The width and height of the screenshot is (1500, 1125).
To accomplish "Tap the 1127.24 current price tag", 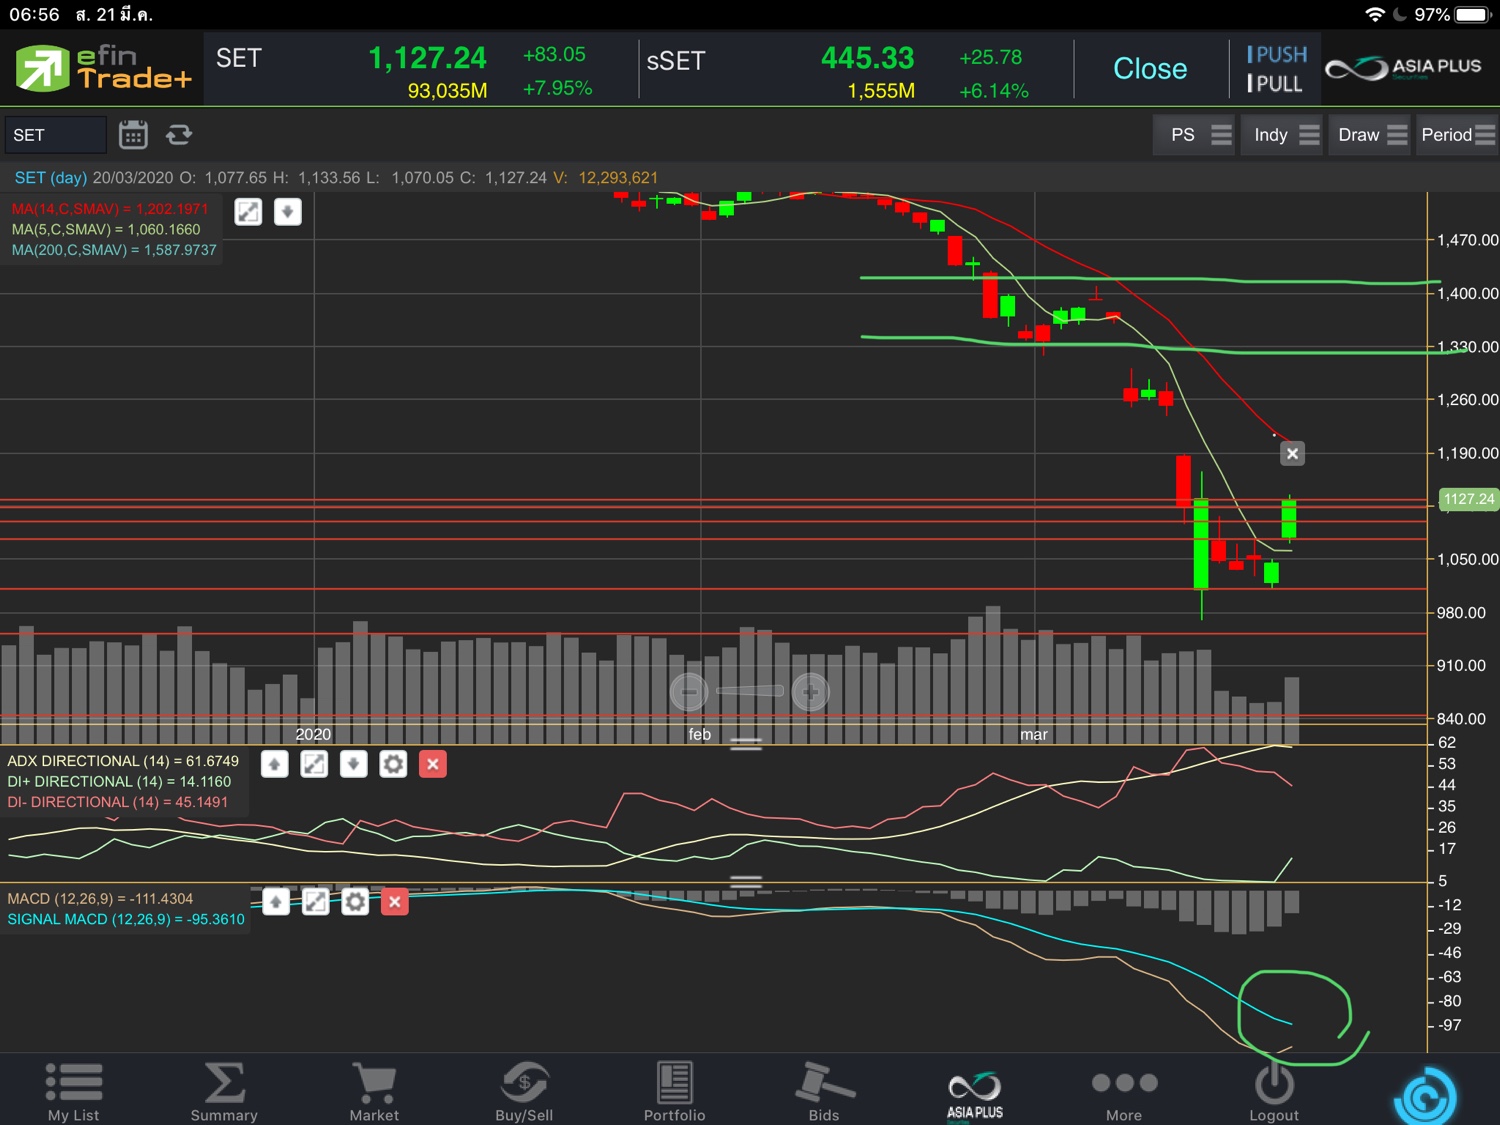I will coord(1468,499).
